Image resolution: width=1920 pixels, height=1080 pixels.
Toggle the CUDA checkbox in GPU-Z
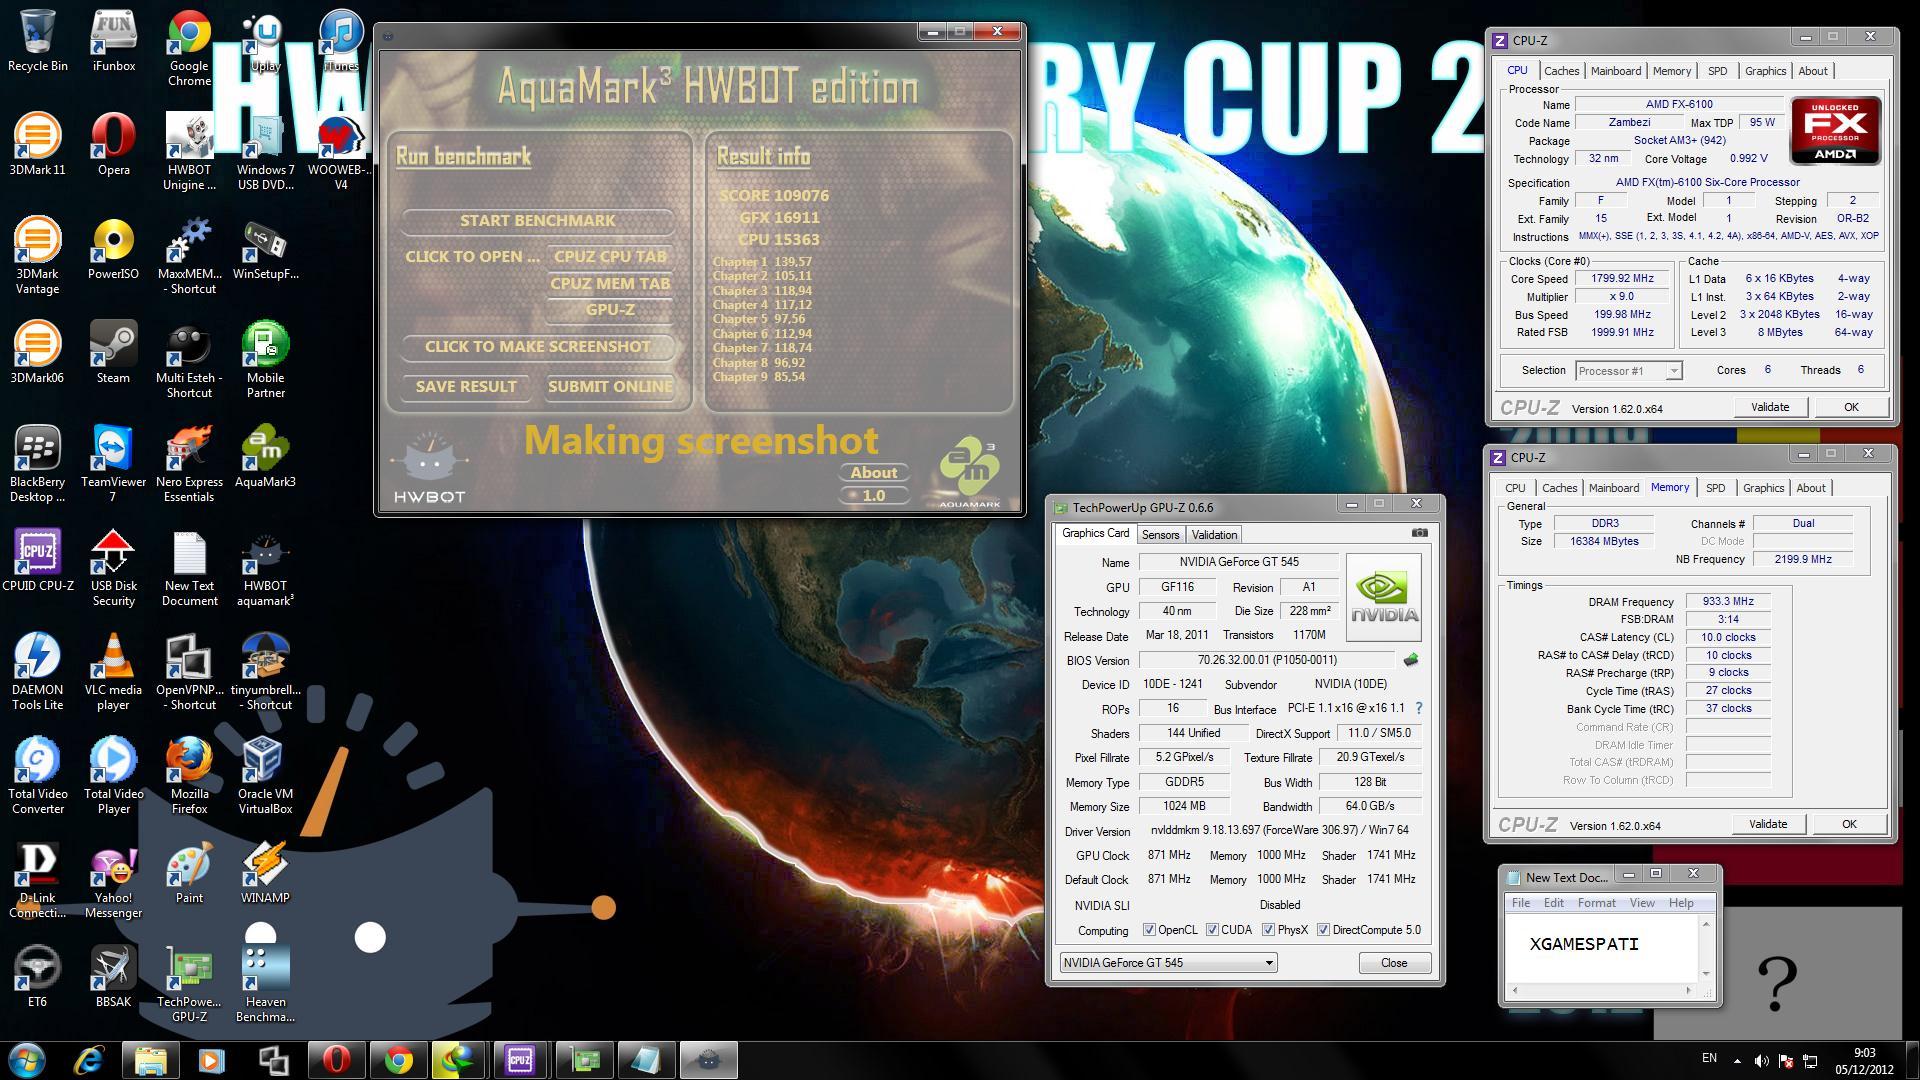[x=1212, y=930]
